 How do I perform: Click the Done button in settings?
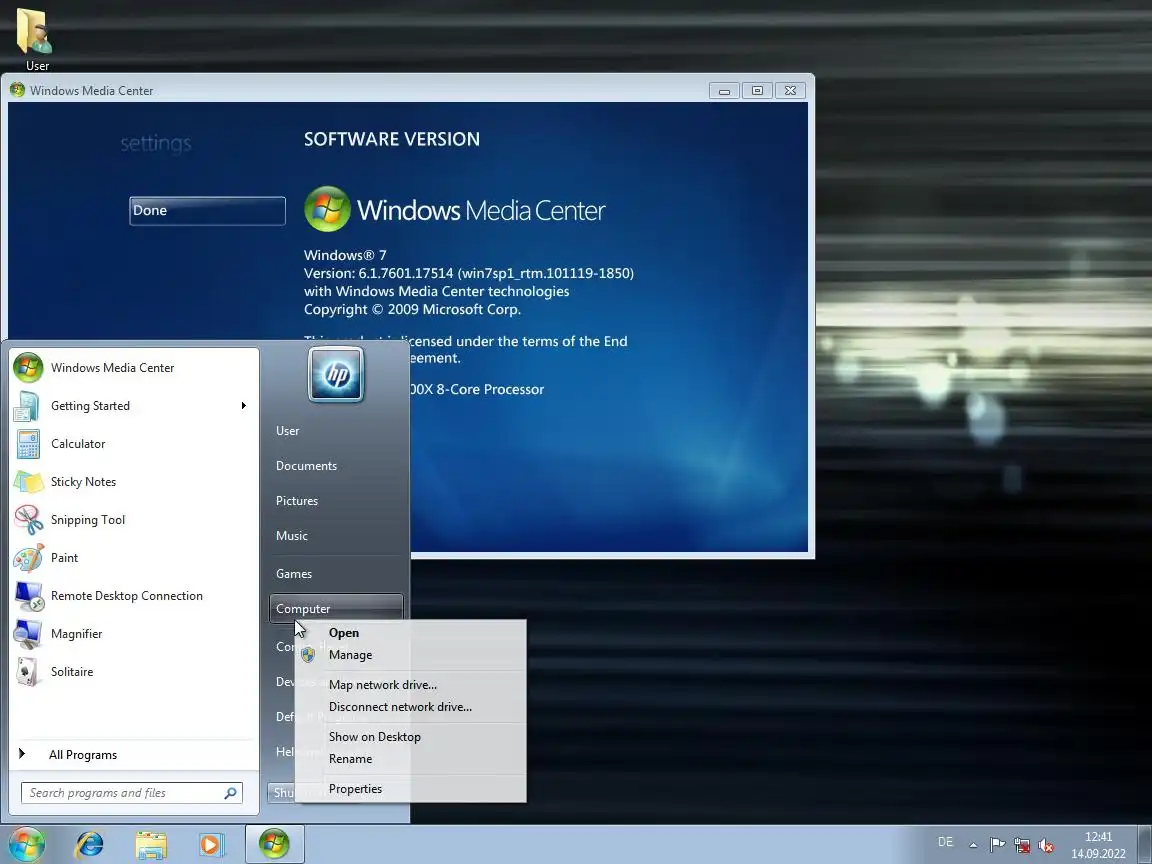[x=207, y=210]
